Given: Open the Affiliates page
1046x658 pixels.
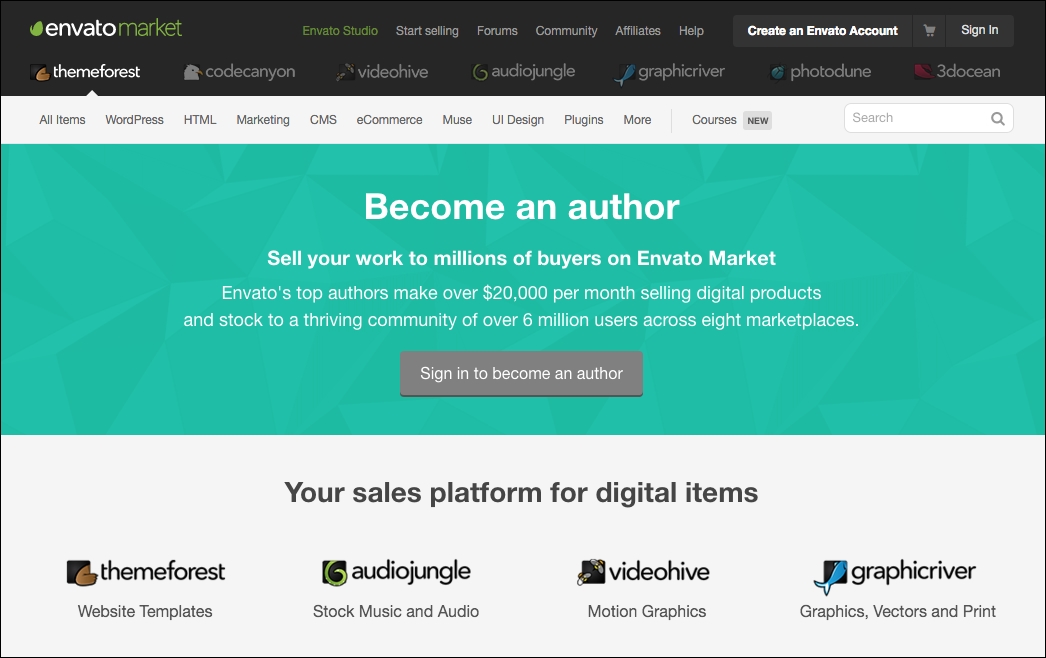Looking at the screenshot, I should coord(638,31).
